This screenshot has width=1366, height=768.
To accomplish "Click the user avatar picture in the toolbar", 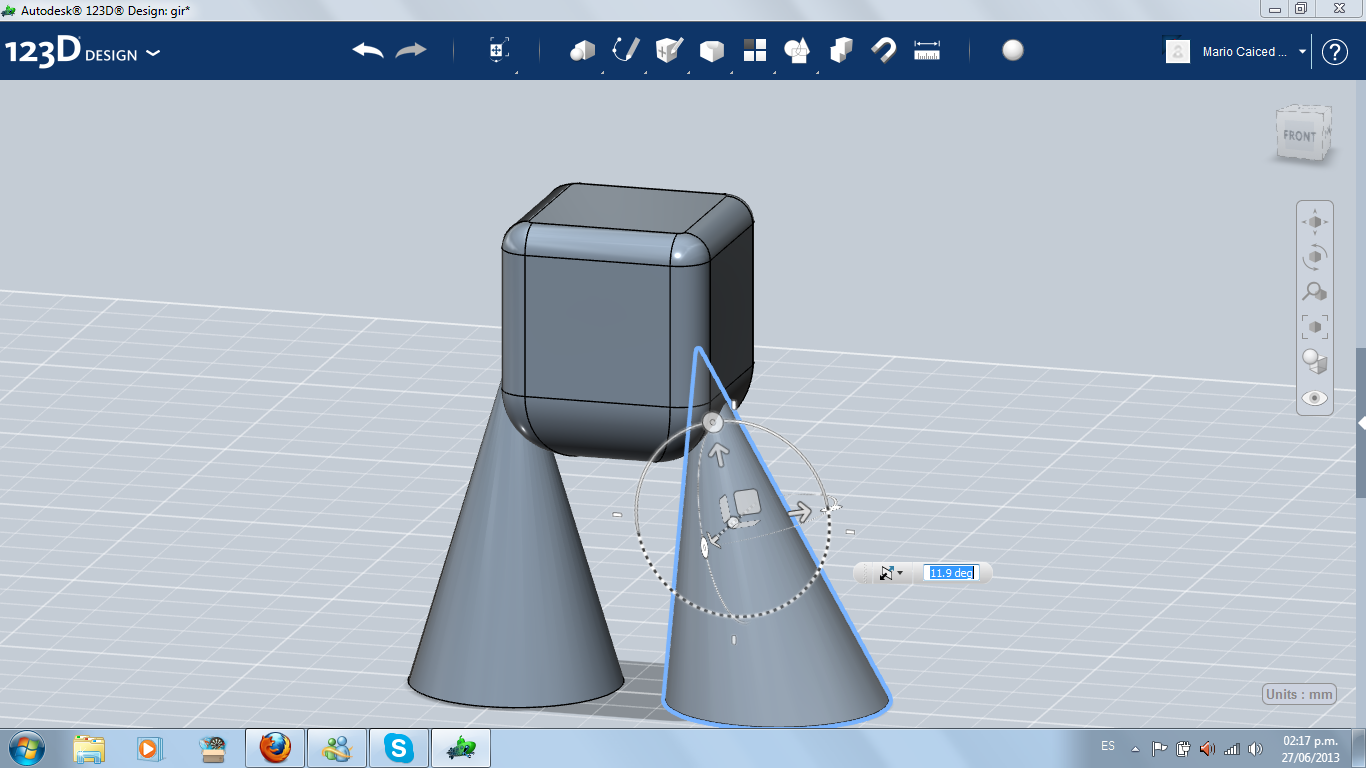I will click(x=1178, y=51).
